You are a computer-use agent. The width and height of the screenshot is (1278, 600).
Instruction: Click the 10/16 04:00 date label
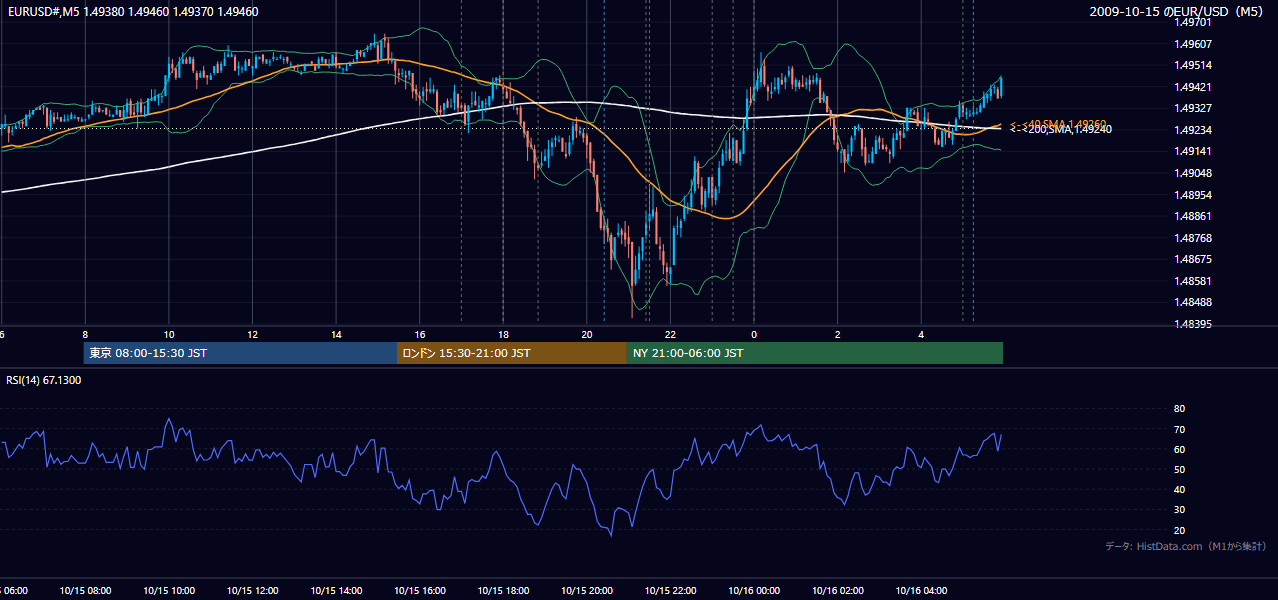pos(920,591)
